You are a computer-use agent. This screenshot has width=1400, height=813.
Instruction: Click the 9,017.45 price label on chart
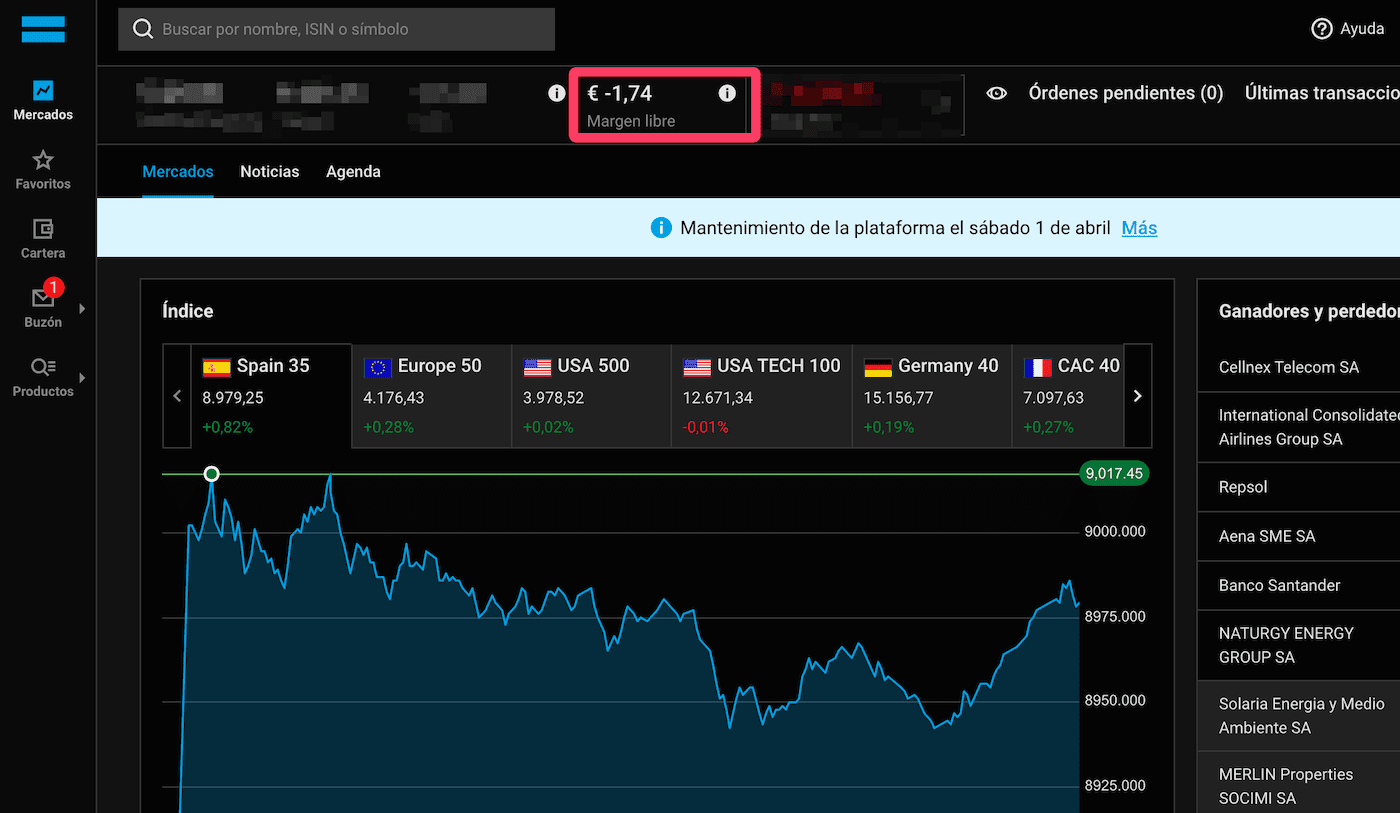pos(1115,474)
